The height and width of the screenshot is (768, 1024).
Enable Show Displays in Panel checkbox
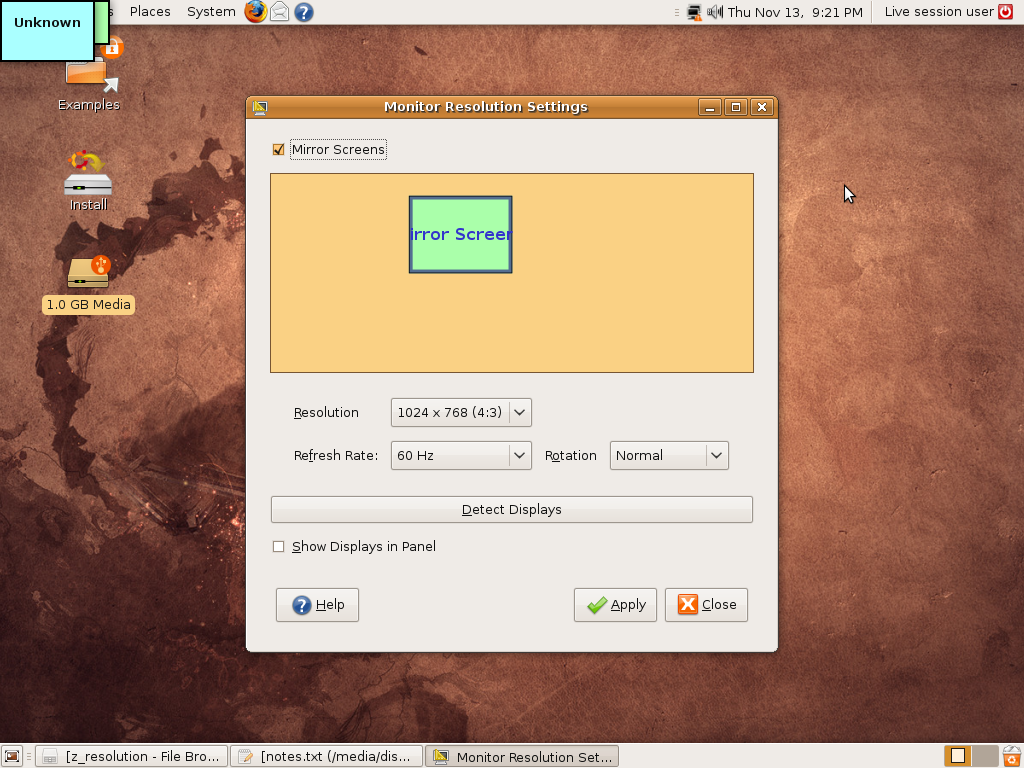point(279,547)
